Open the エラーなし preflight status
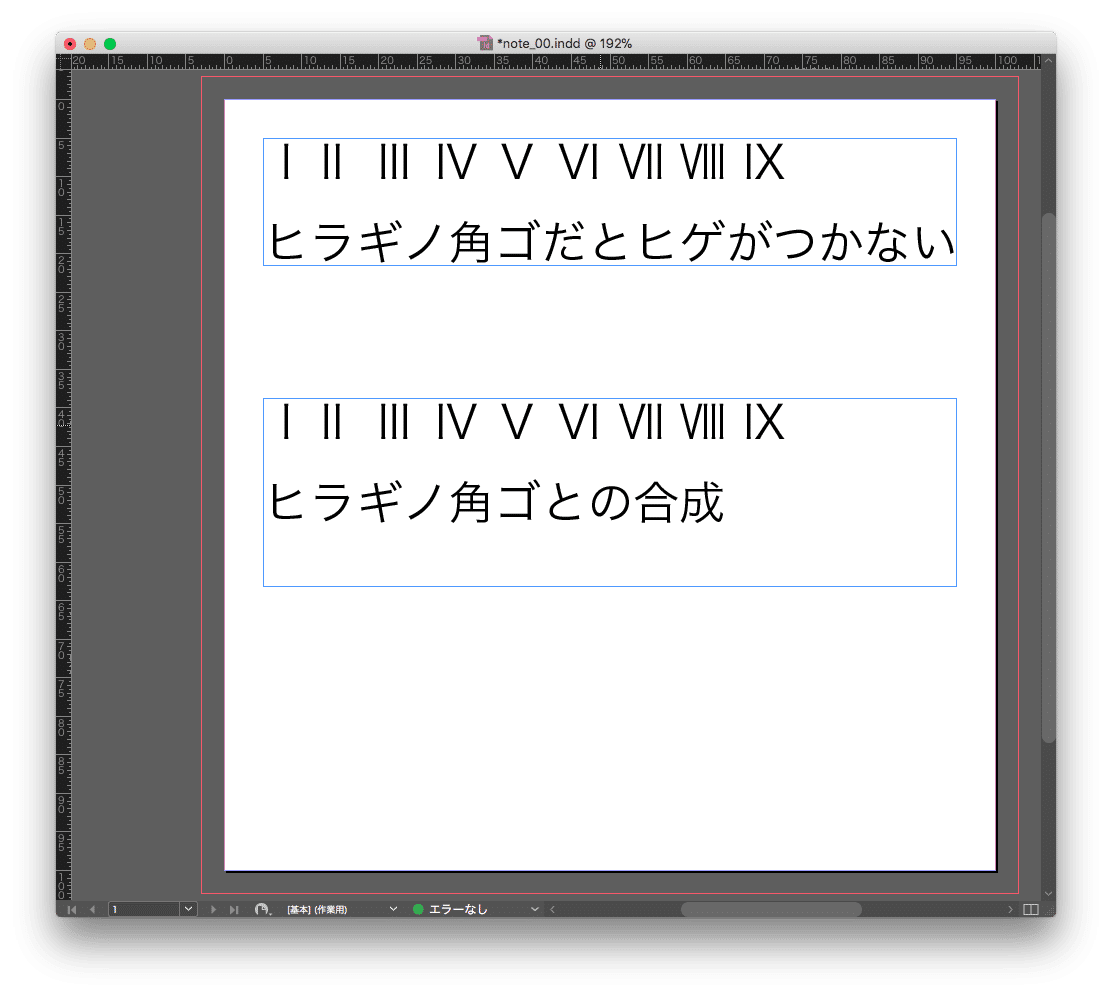The height and width of the screenshot is (997, 1112). [458, 909]
